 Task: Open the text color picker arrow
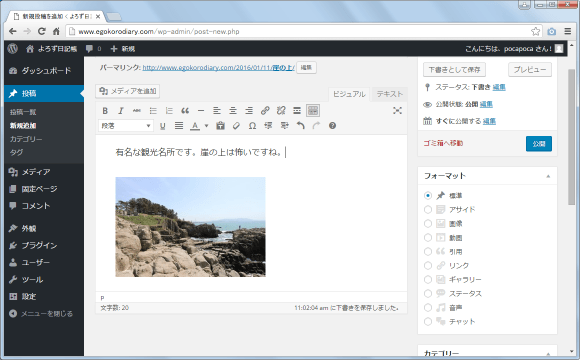point(206,126)
